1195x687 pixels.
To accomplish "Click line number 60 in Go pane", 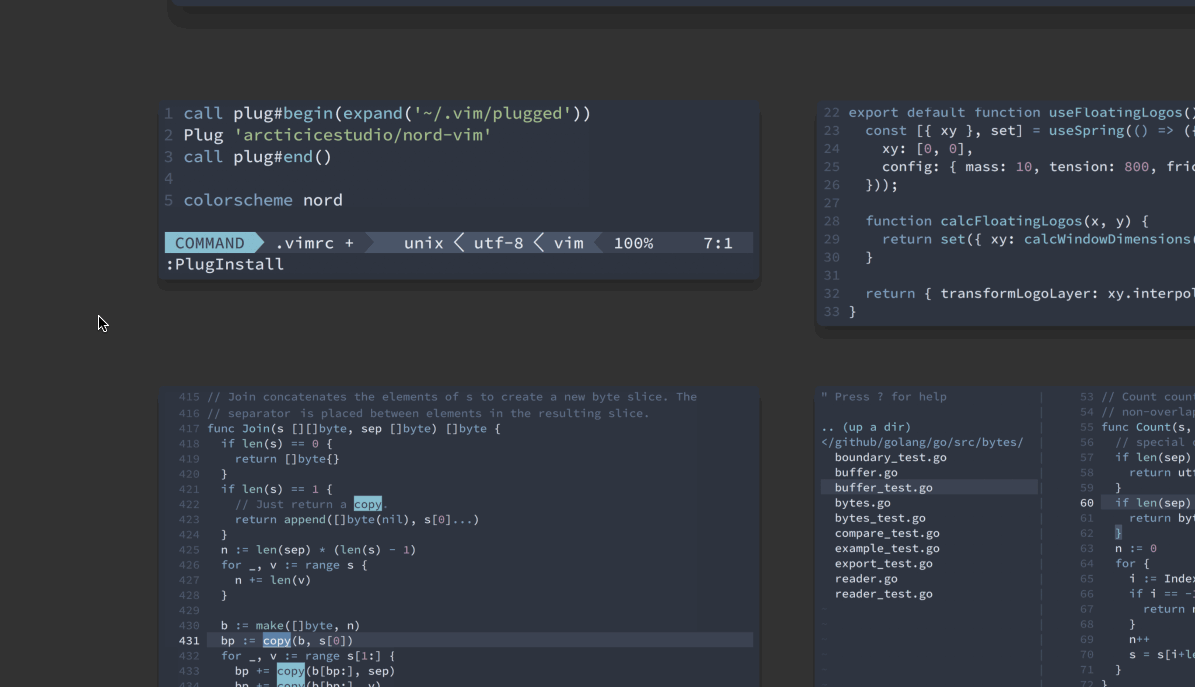I will (1087, 503).
